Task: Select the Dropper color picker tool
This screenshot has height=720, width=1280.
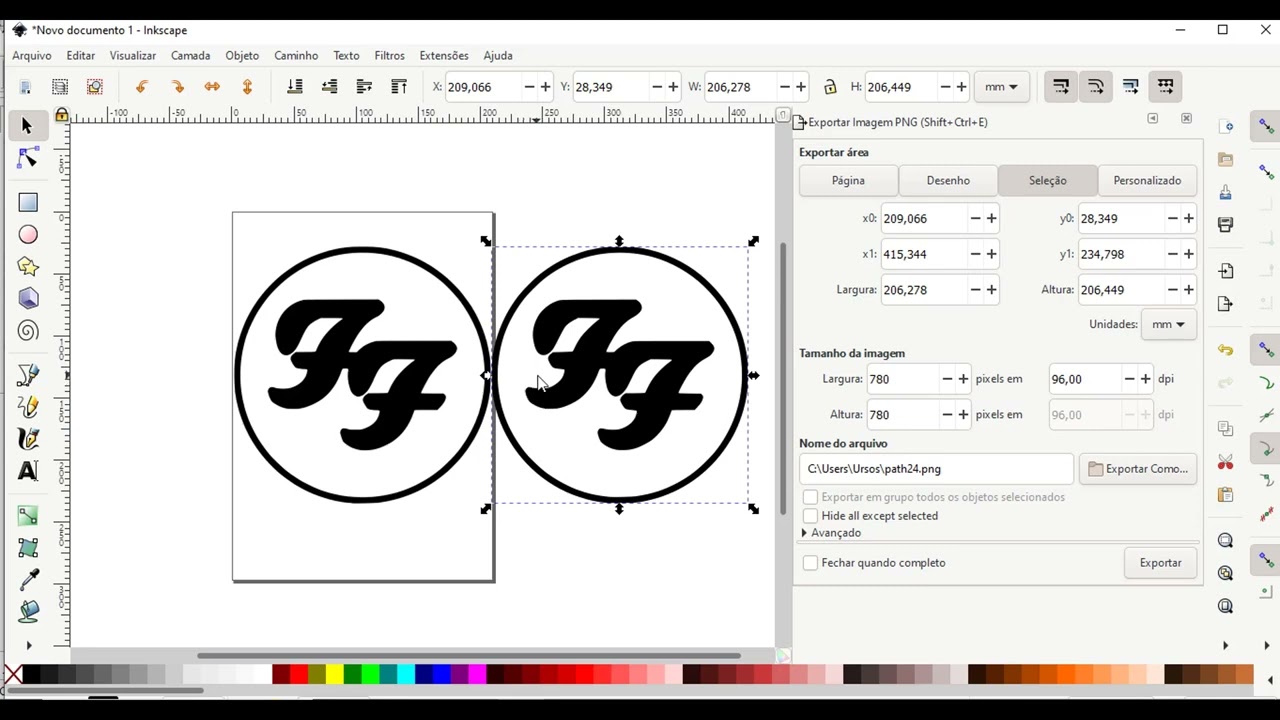Action: 28,580
